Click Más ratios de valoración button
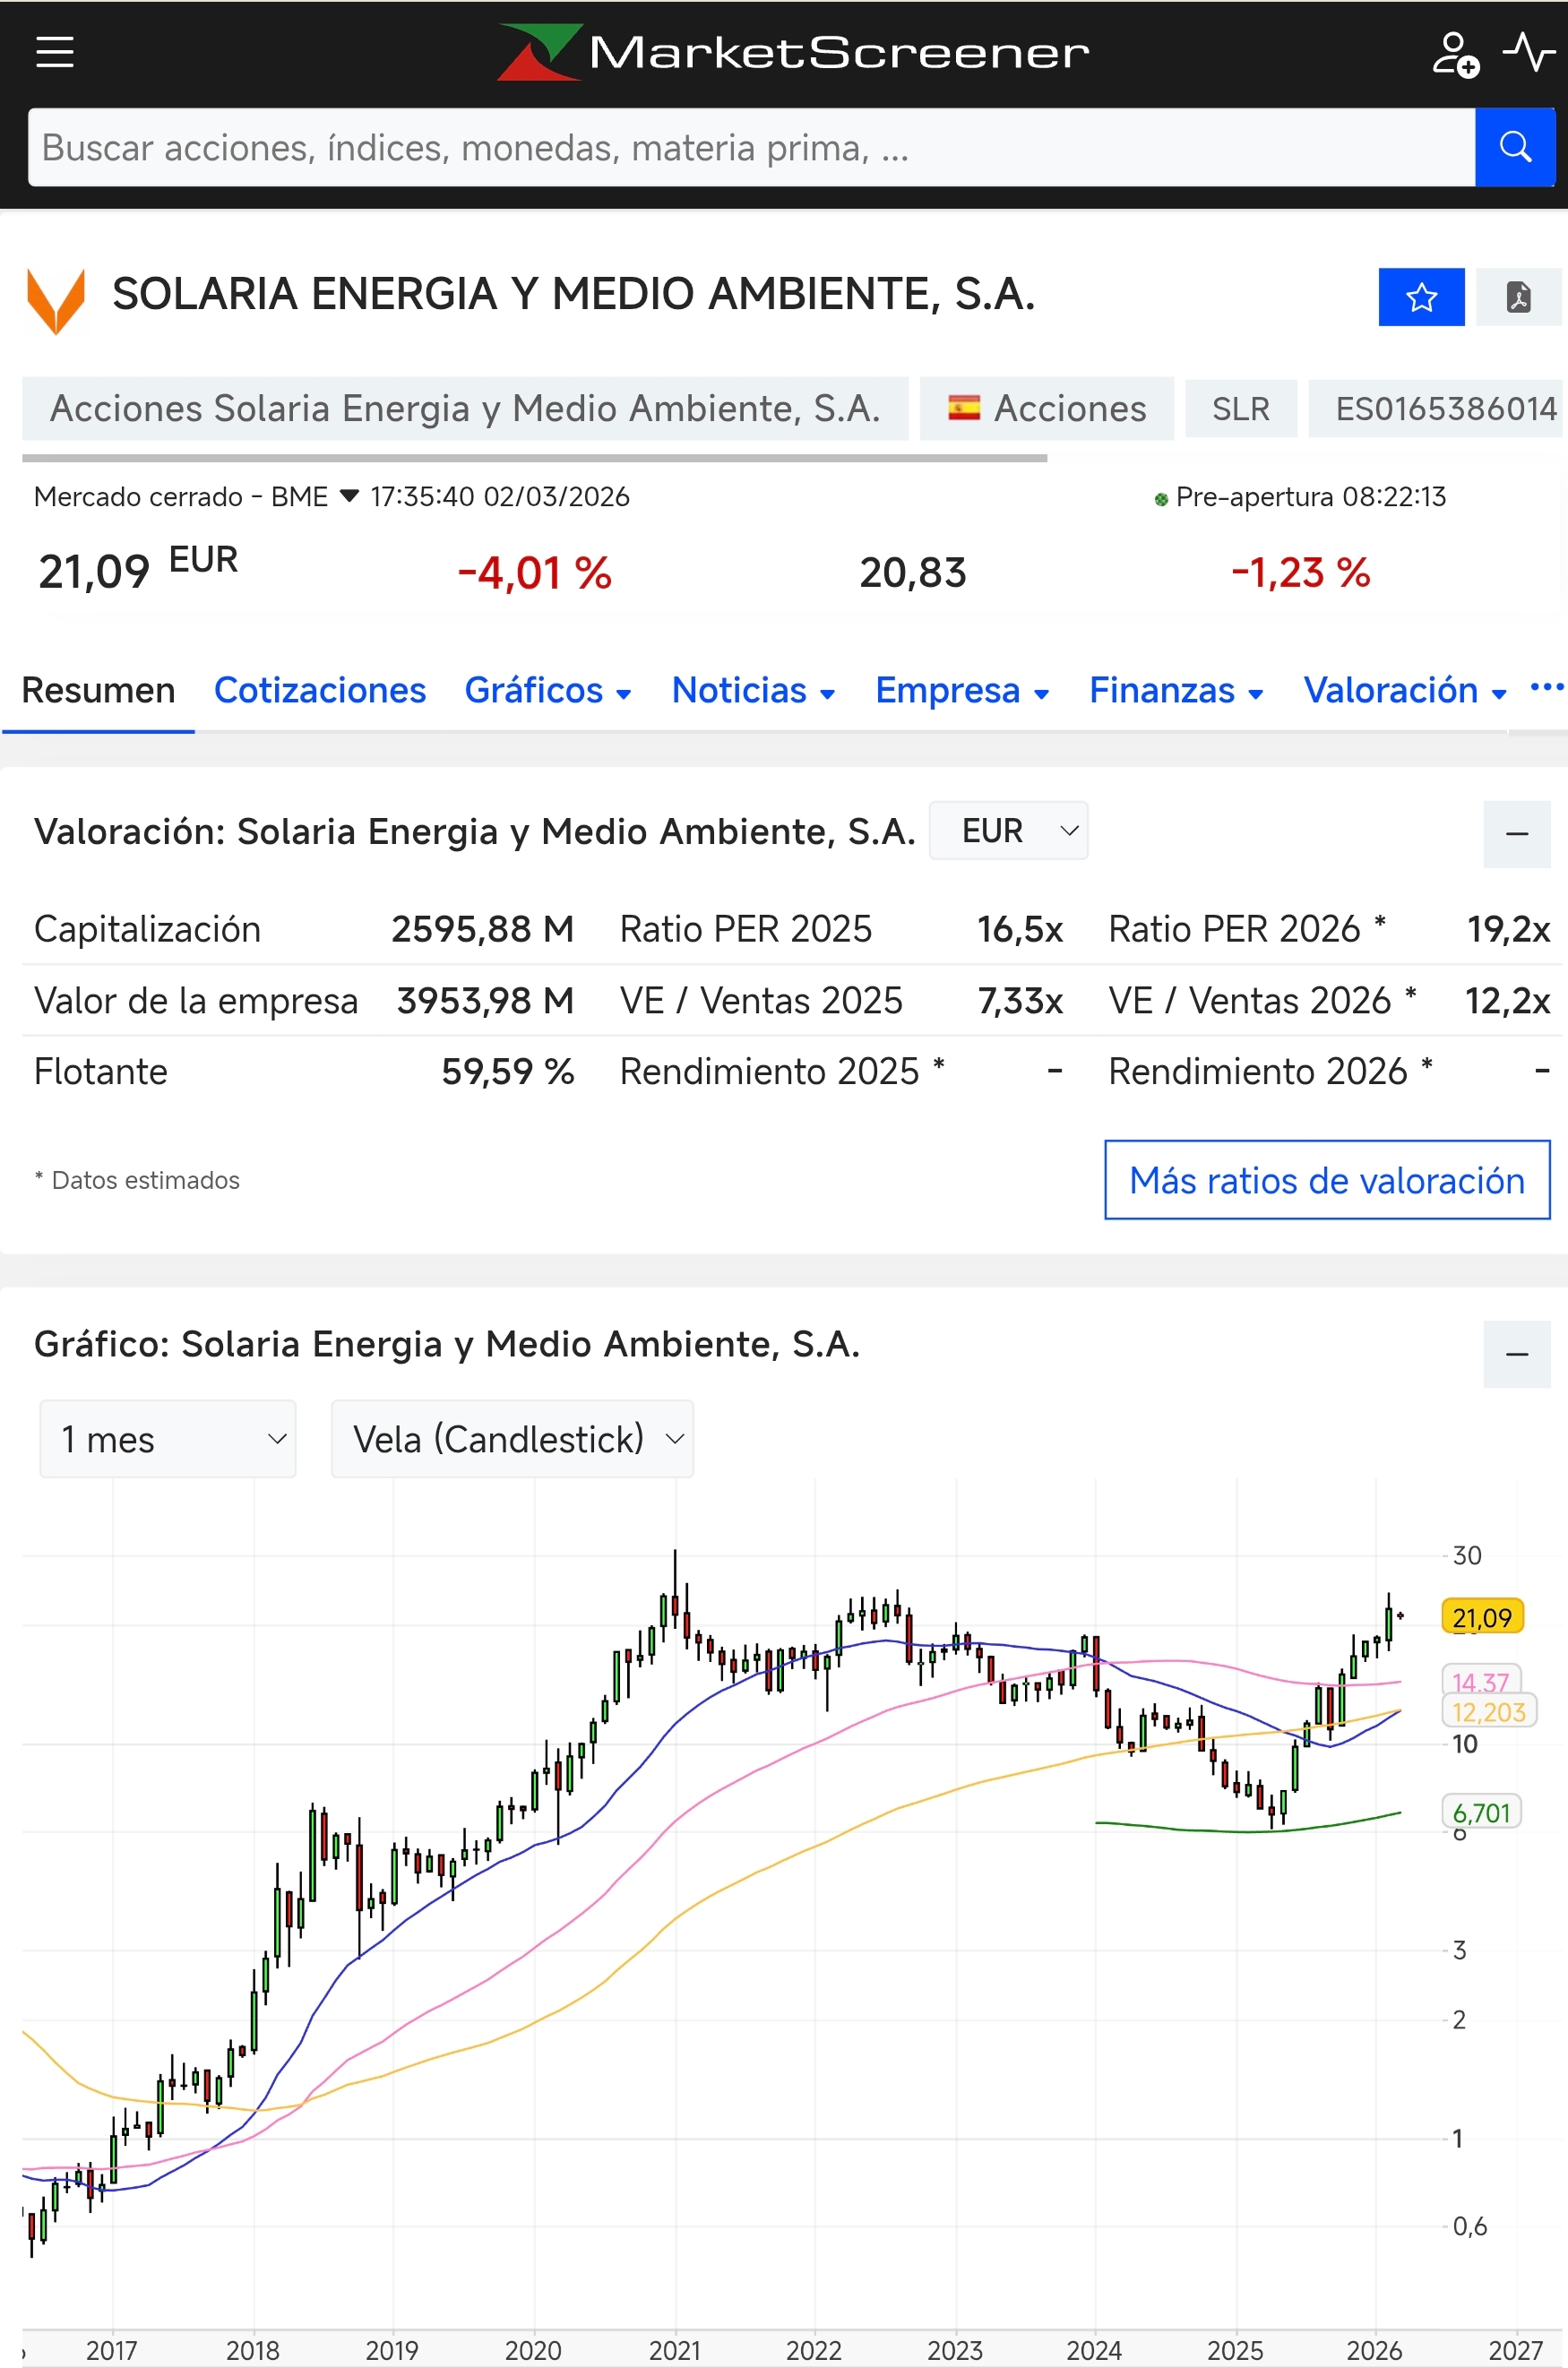1568x2368 pixels. click(1327, 1180)
